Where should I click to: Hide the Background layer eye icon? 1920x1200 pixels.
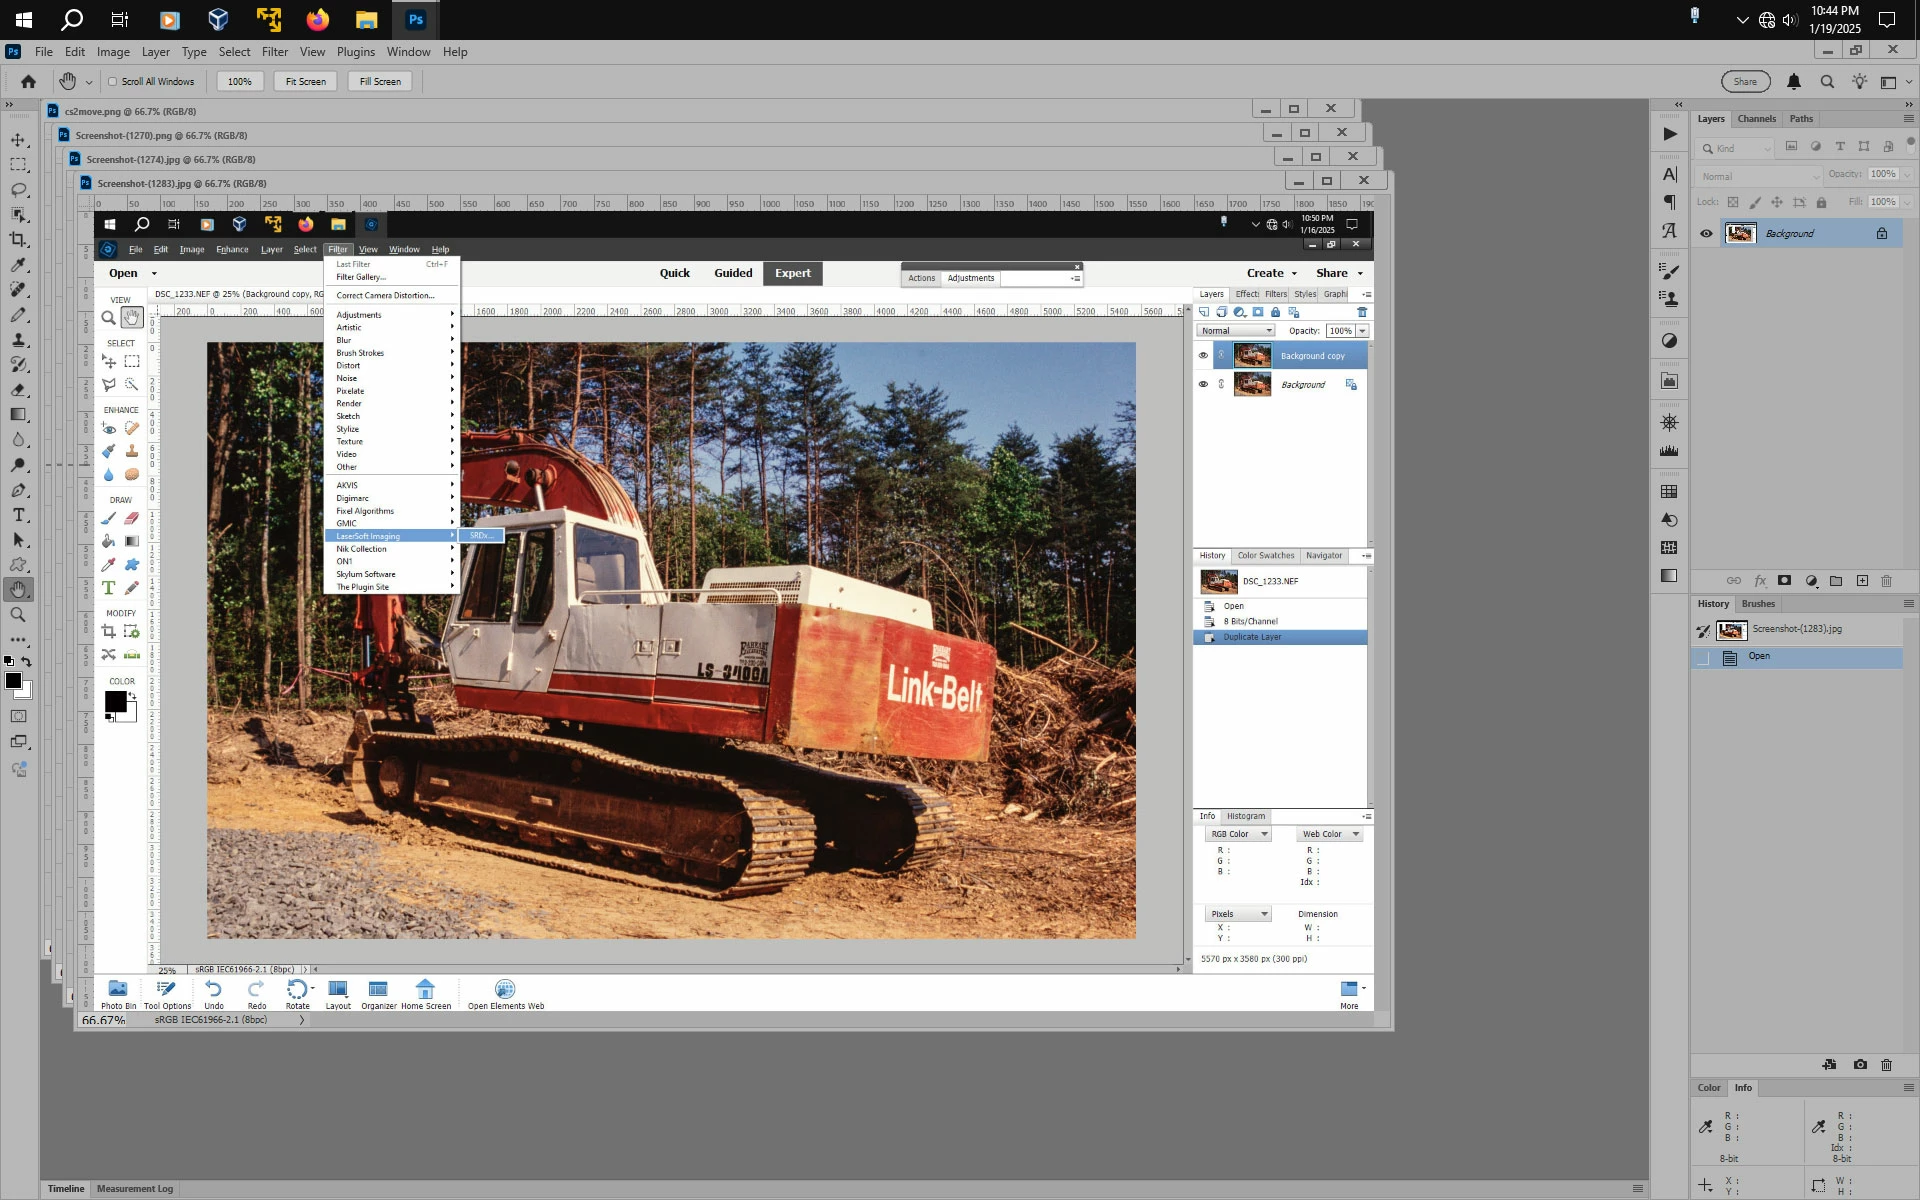1706,234
